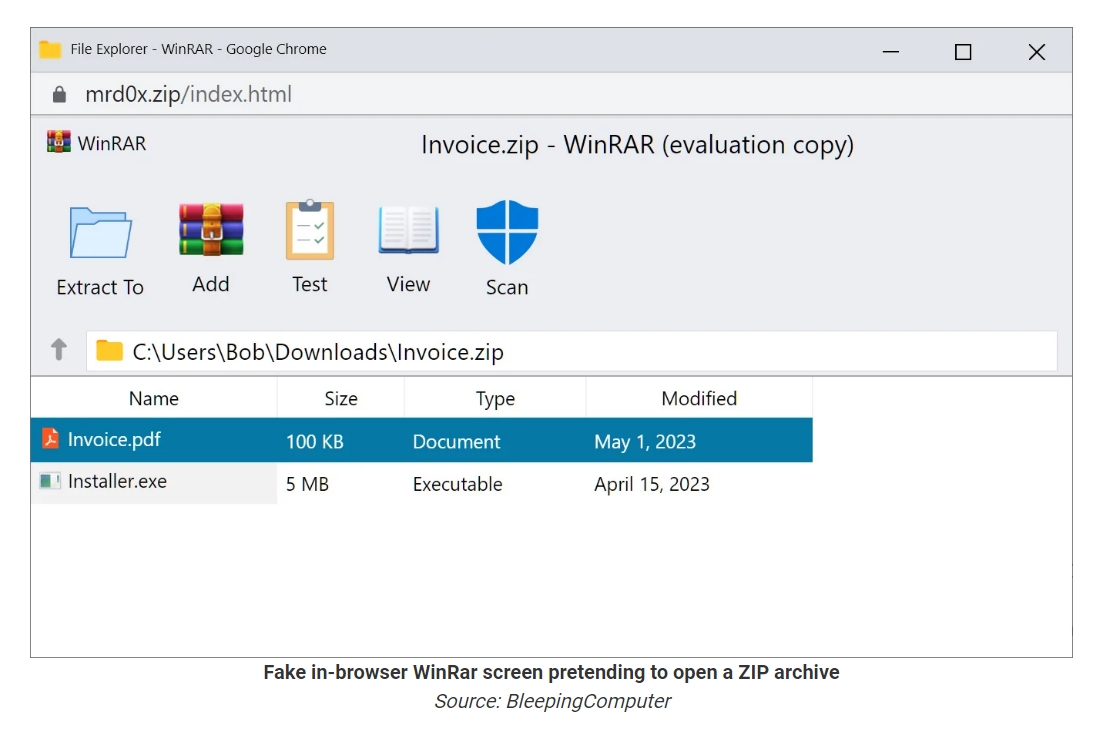Sort by the Size column header
This screenshot has height=734, width=1104.
(341, 398)
